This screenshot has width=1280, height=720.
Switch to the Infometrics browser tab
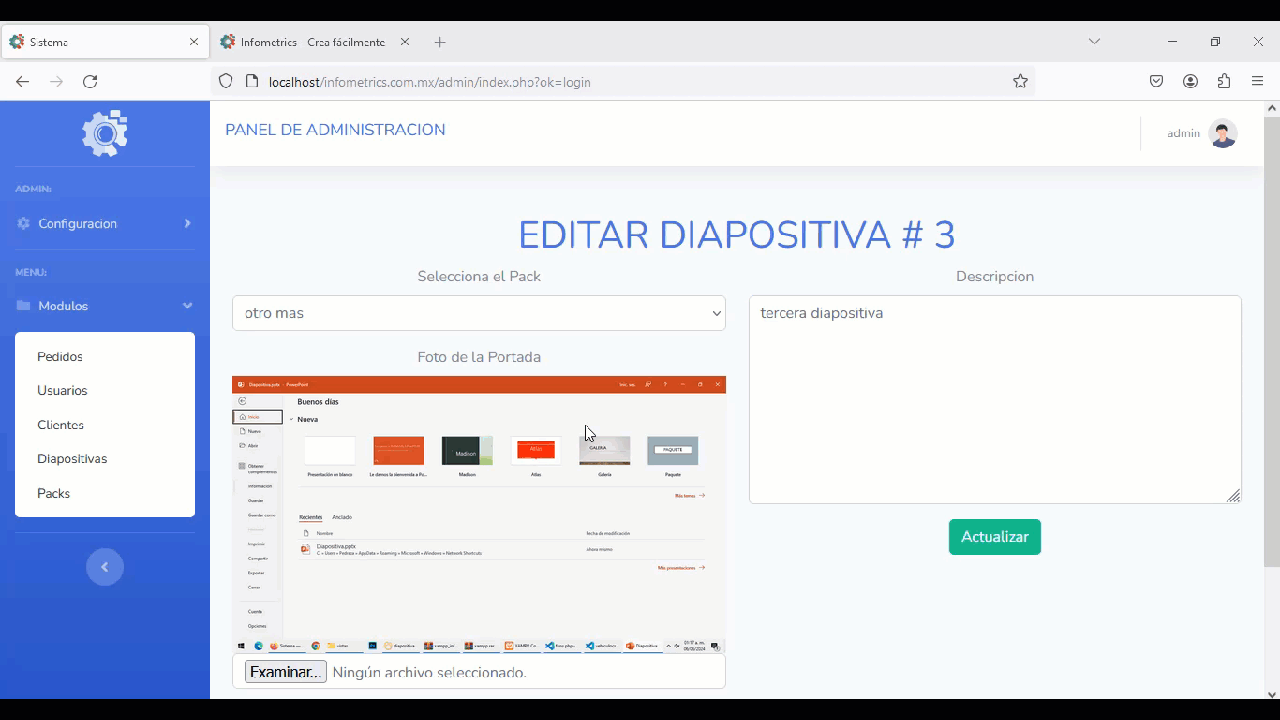pyautogui.click(x=312, y=42)
